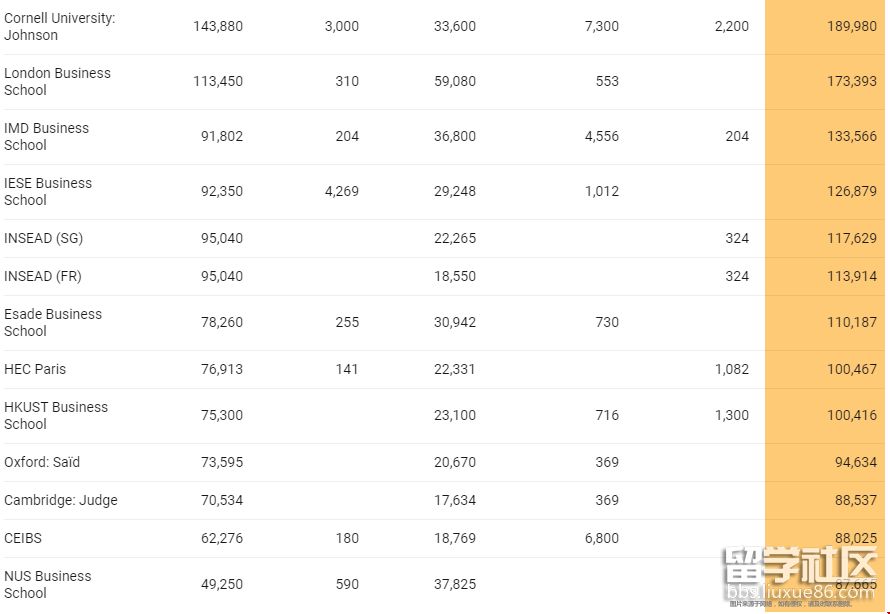This screenshot has height=614, width=890.
Task: Click the Oxford: Saïd row label
Action: pos(41,462)
